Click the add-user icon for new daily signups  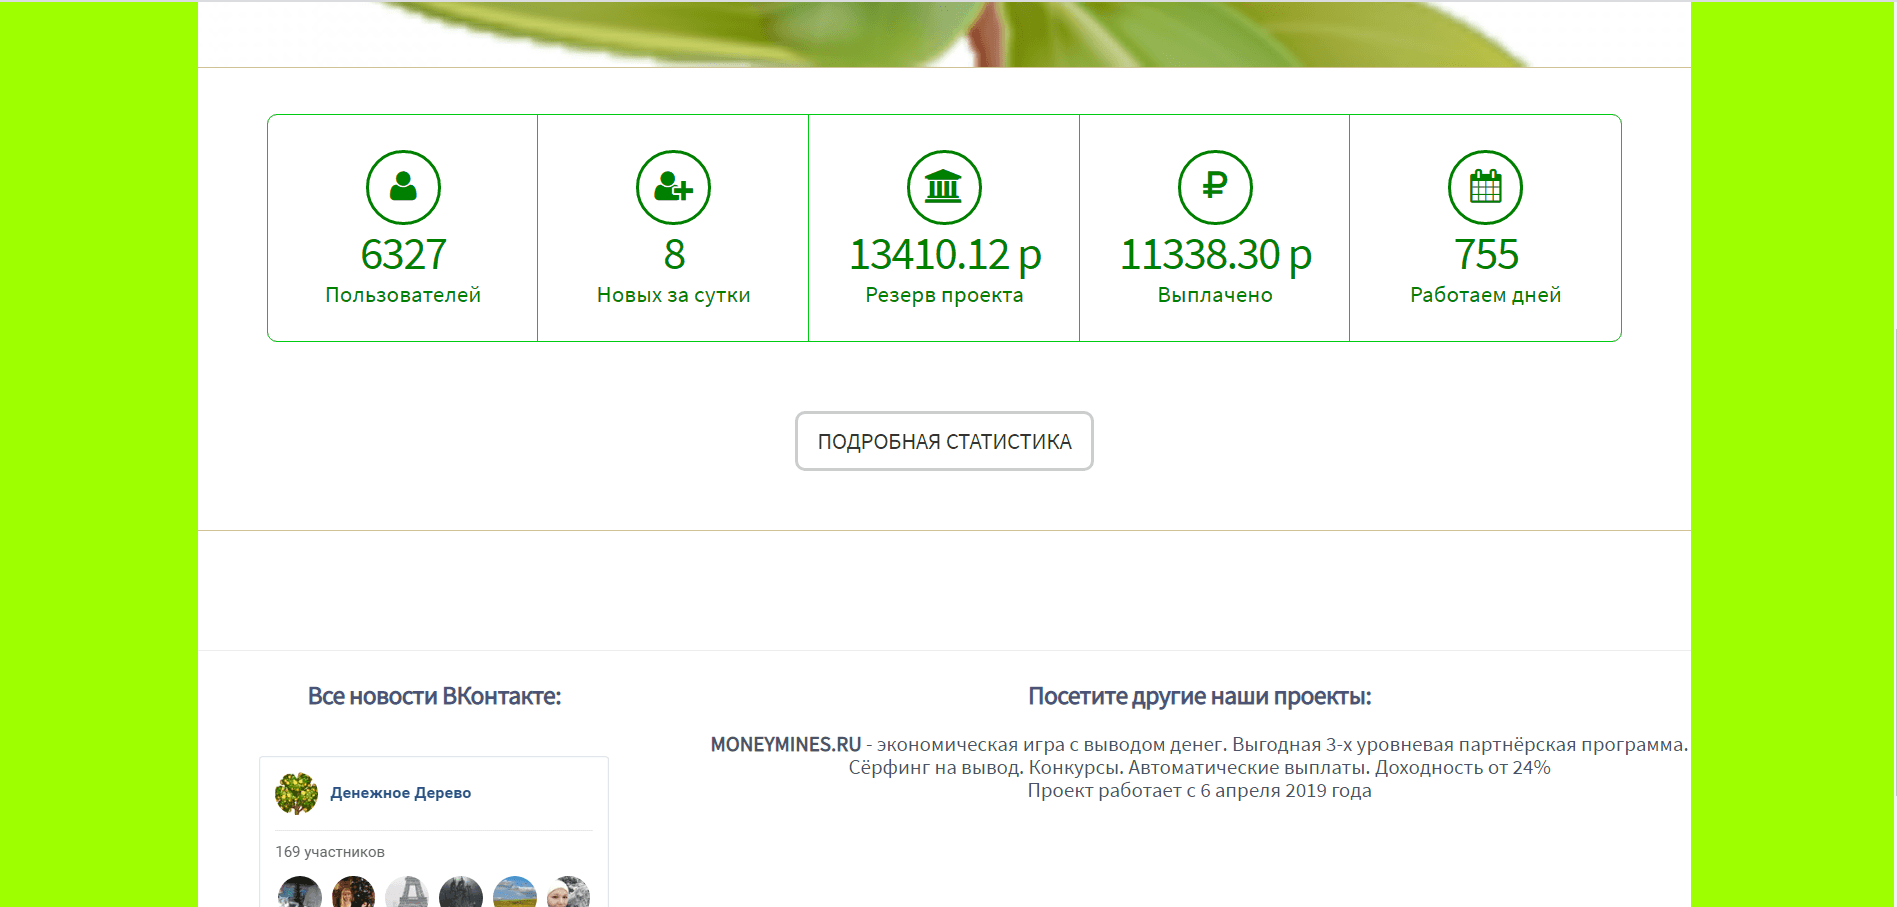tap(673, 187)
